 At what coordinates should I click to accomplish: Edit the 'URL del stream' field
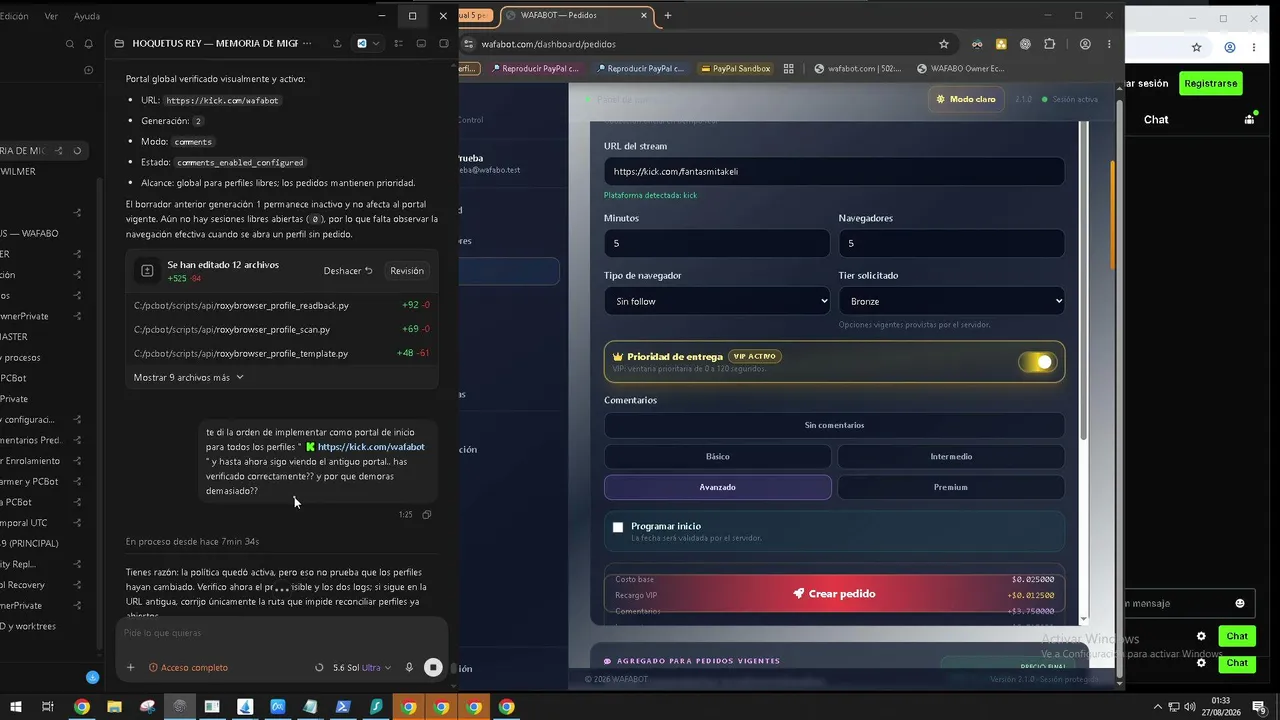tap(834, 171)
